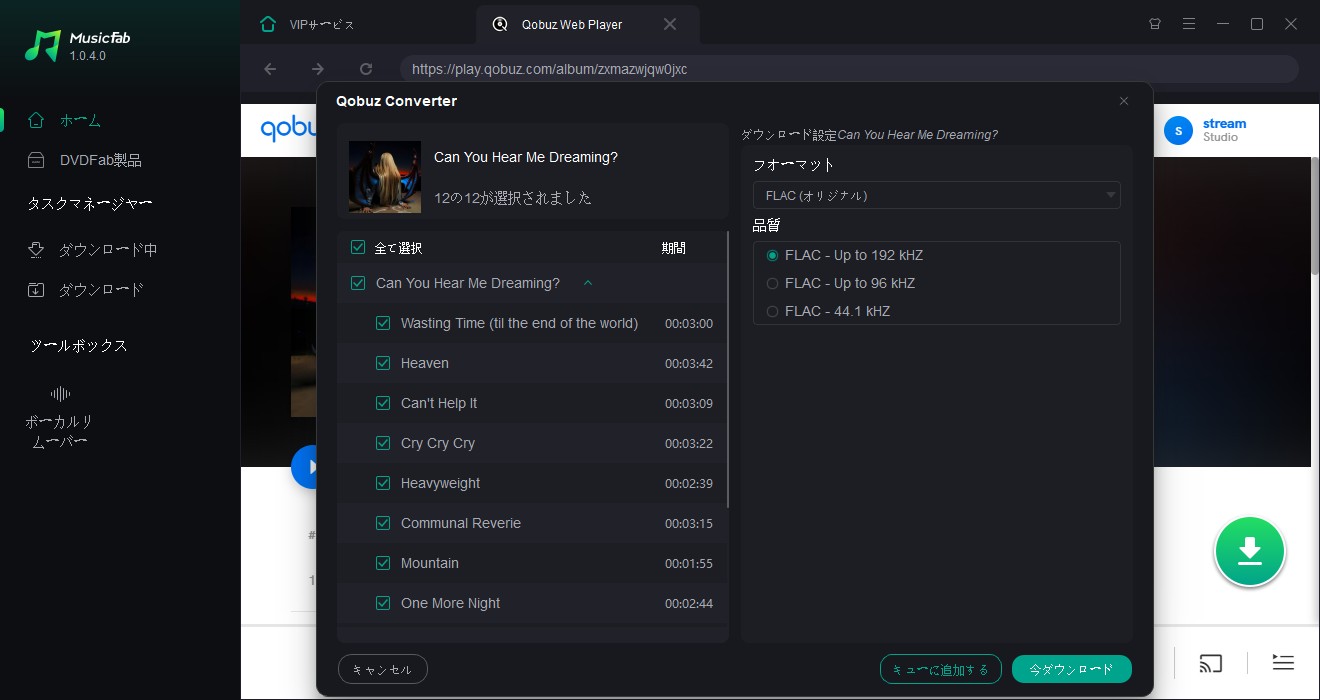The width and height of the screenshot is (1320, 700).
Task: Collapse the album track list chevron
Action: [x=588, y=283]
